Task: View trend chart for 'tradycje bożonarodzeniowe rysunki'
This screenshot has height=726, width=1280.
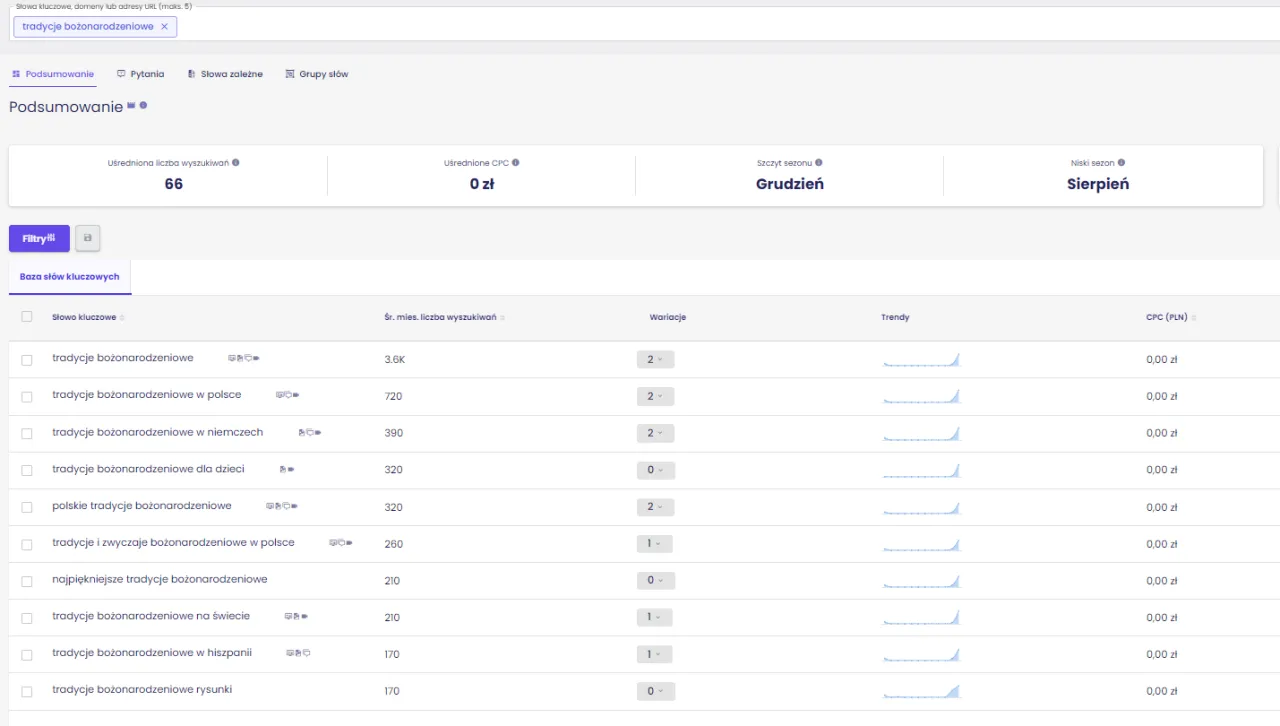Action: [921, 691]
